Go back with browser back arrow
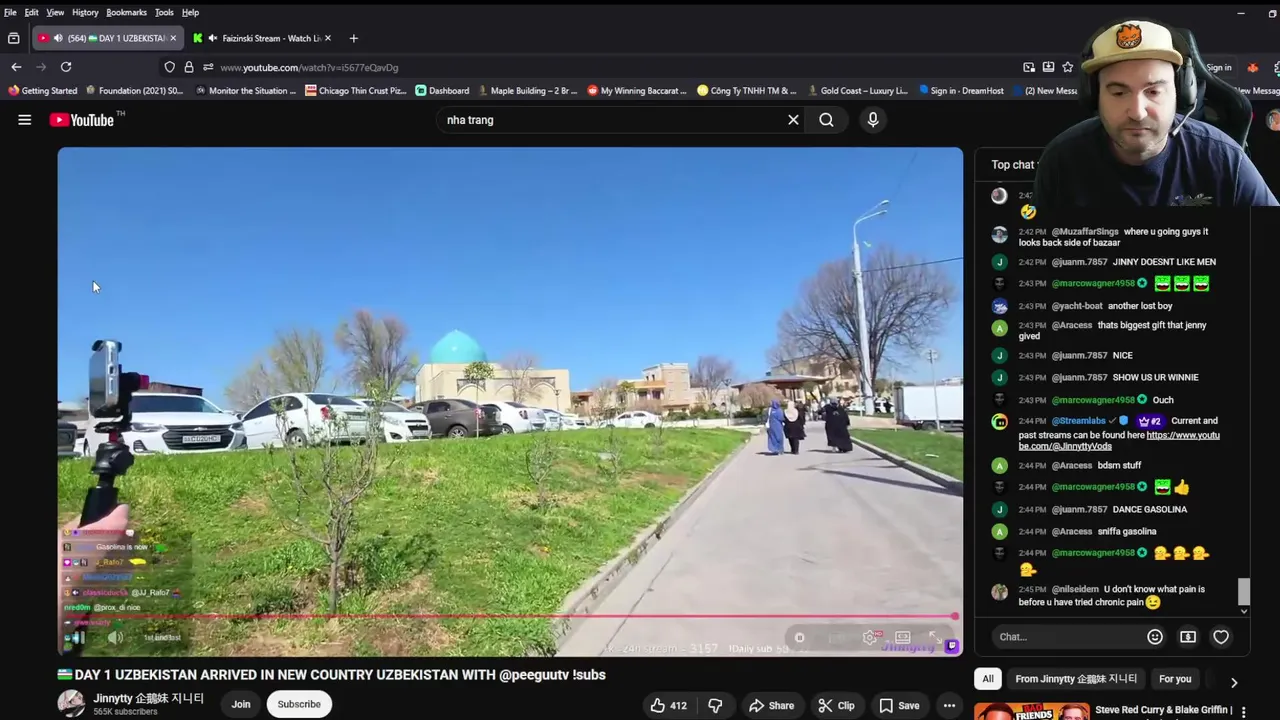The width and height of the screenshot is (1280, 720). [x=16, y=67]
